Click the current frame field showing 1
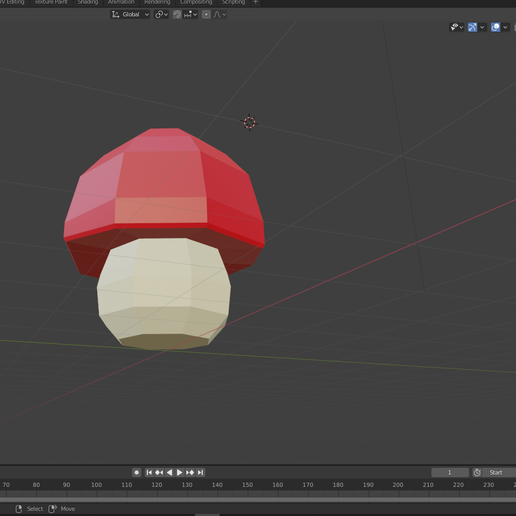 coord(450,472)
